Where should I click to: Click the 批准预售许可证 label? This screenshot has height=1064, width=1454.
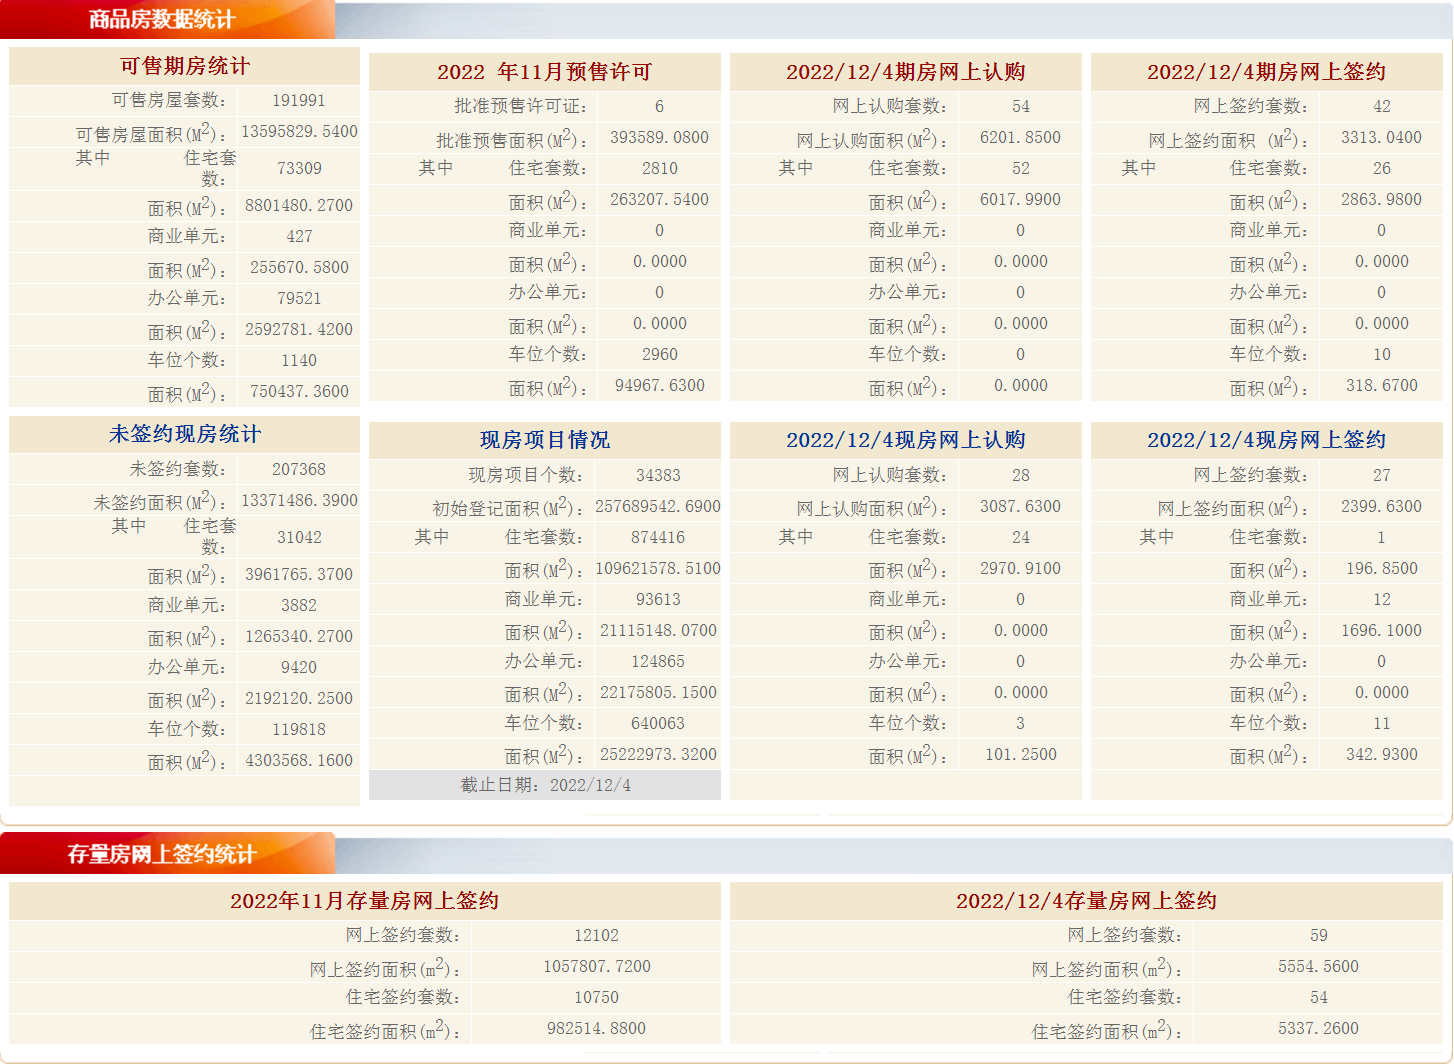coord(520,106)
